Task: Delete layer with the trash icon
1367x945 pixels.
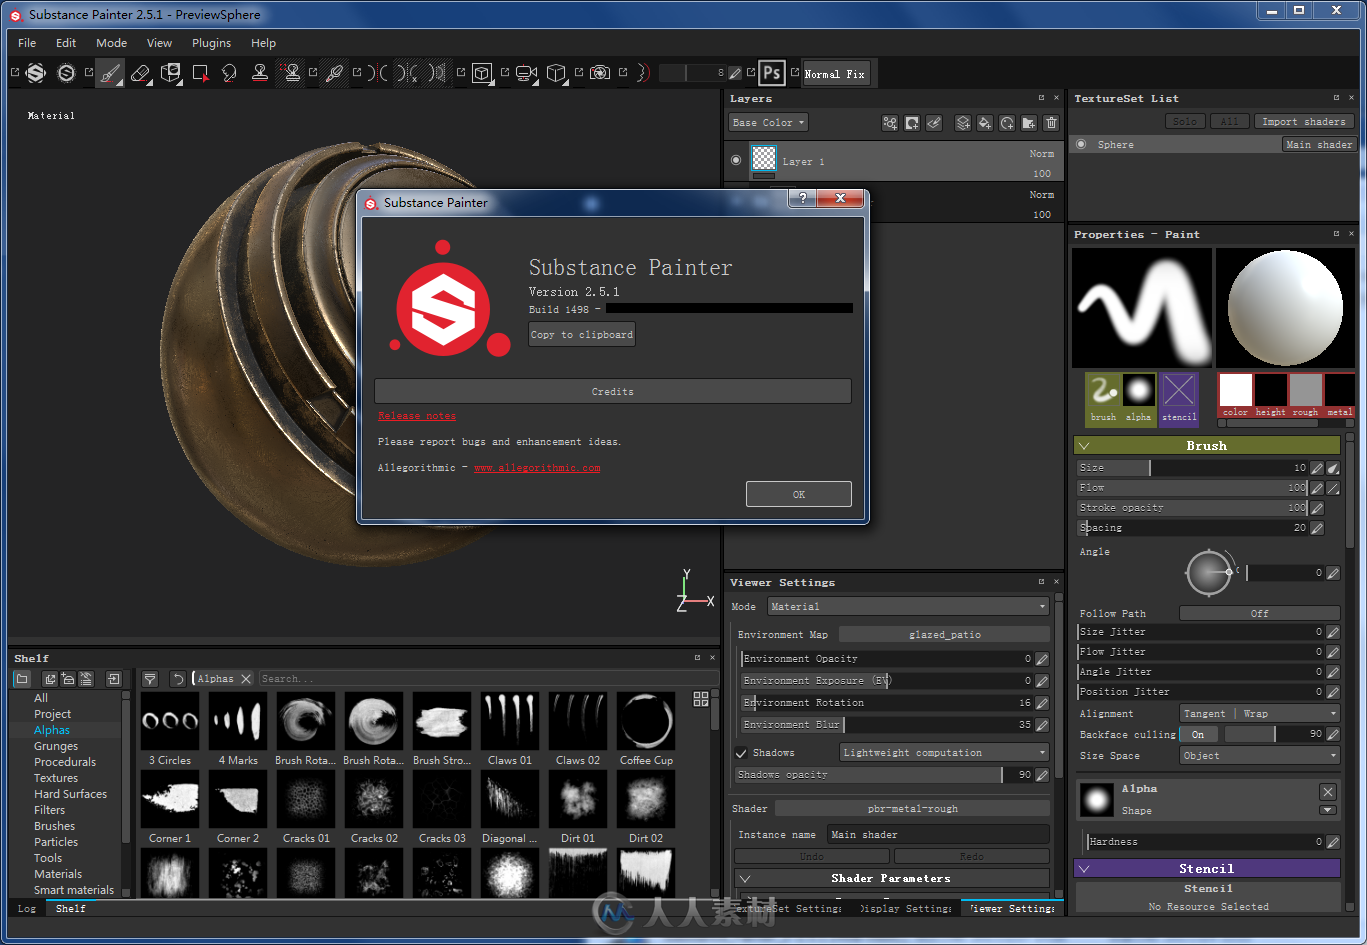Action: tap(1051, 123)
